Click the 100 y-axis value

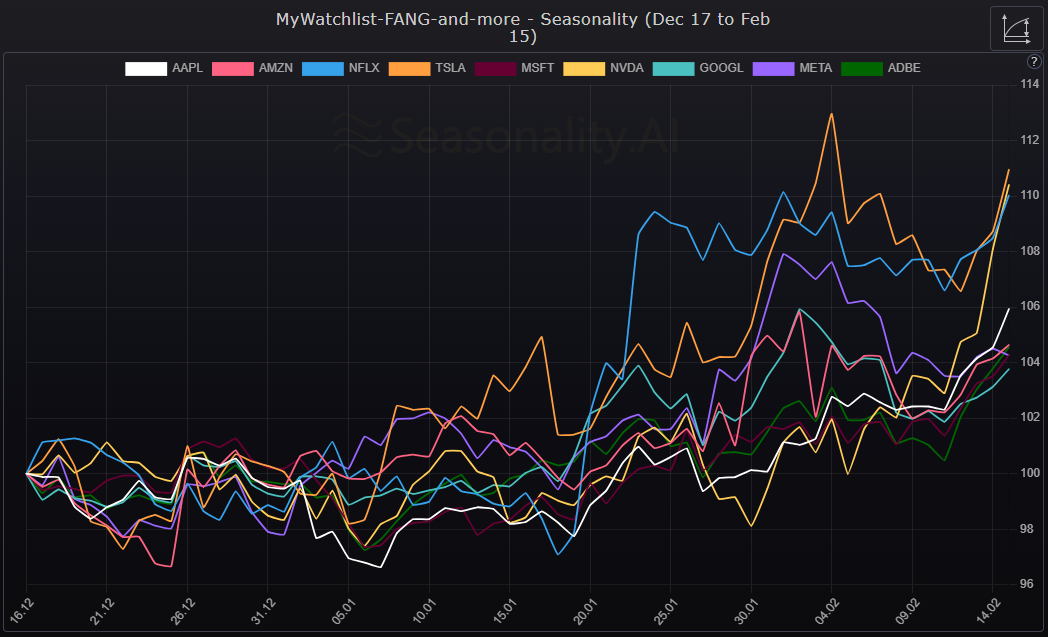coord(1030,473)
